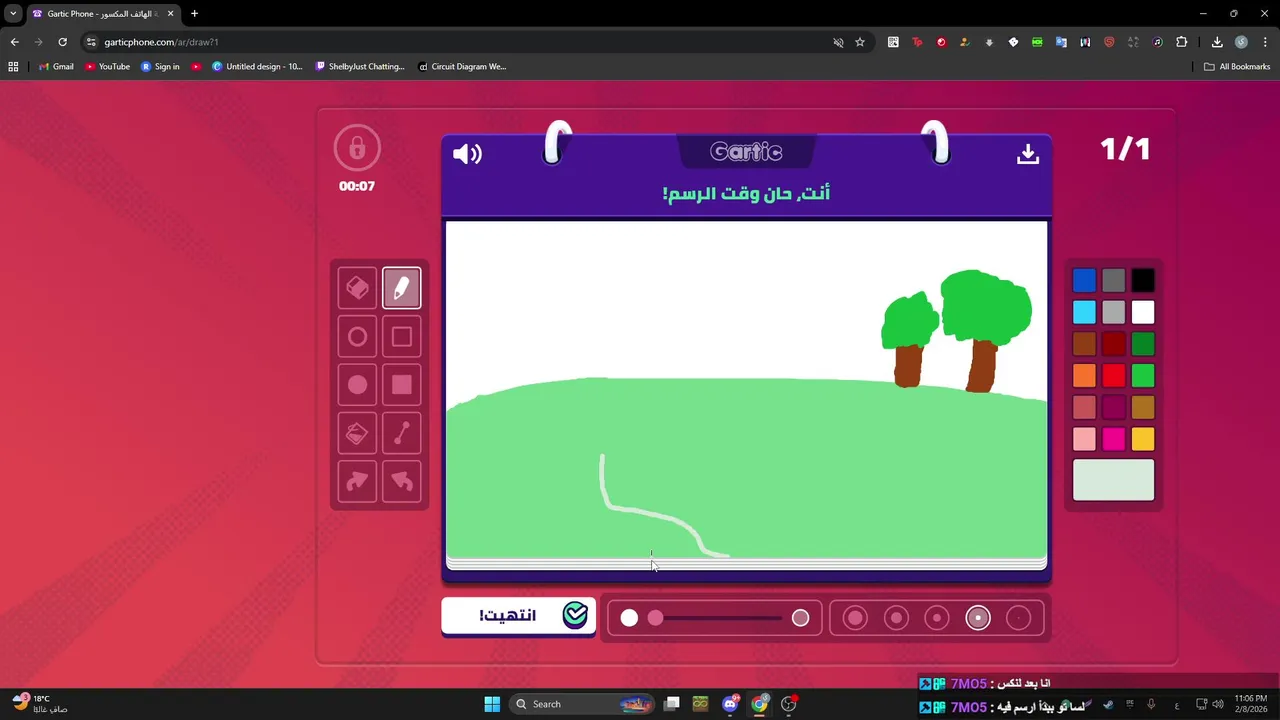Open Chrome from the taskbar

[760, 704]
